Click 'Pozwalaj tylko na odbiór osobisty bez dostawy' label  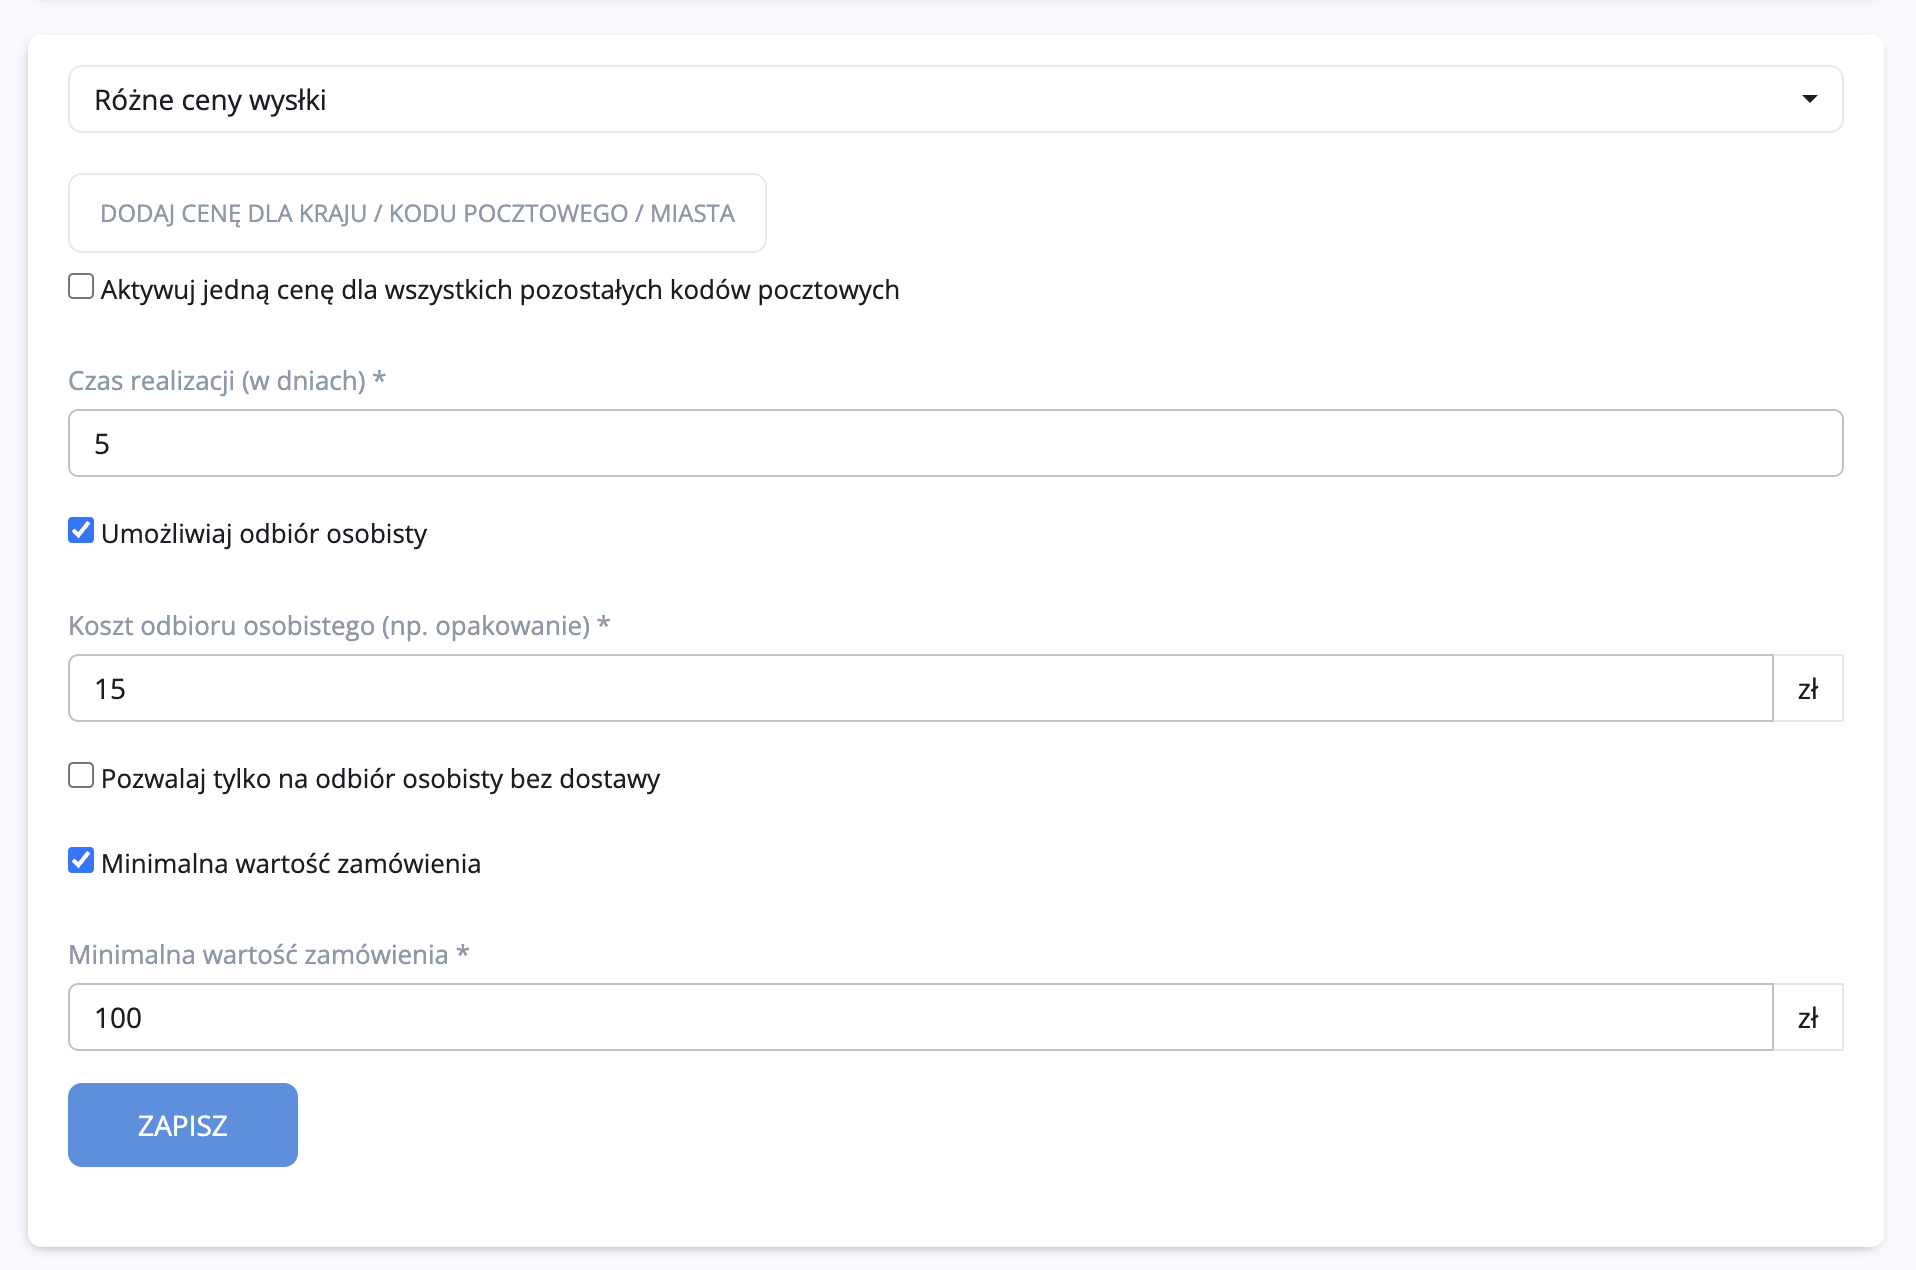pos(380,779)
